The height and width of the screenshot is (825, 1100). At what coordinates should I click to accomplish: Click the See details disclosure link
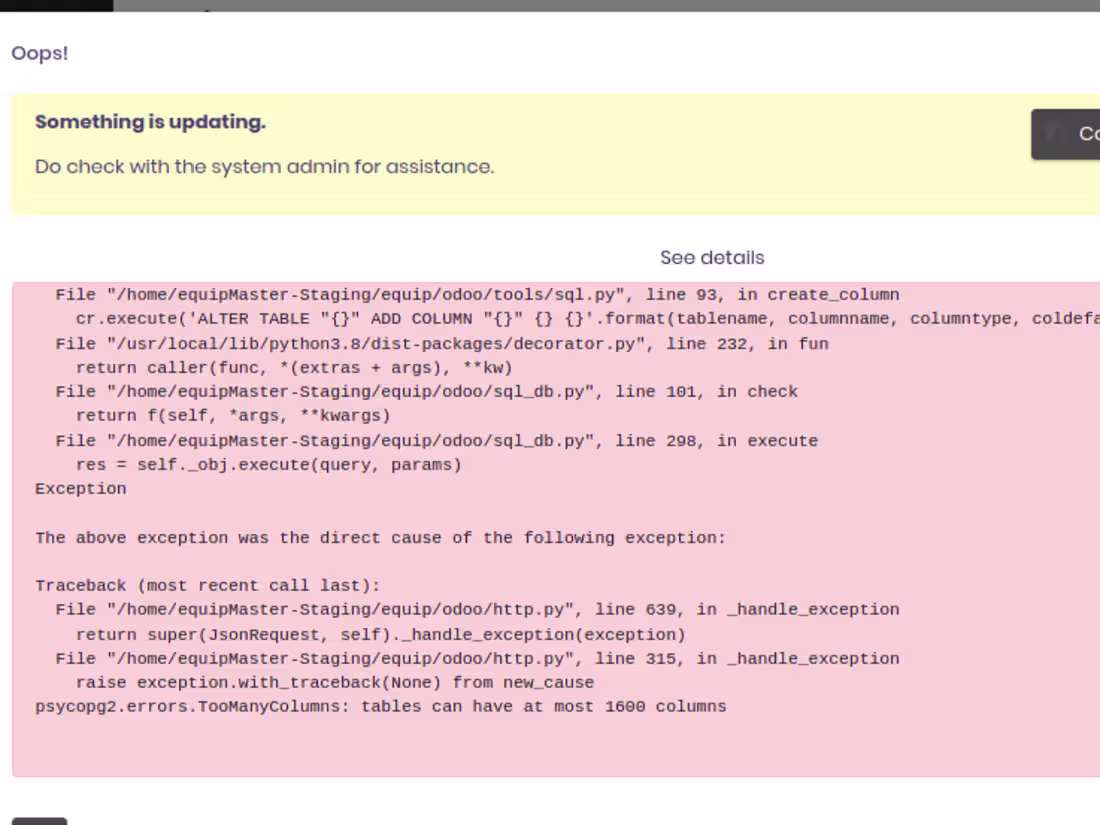point(711,257)
